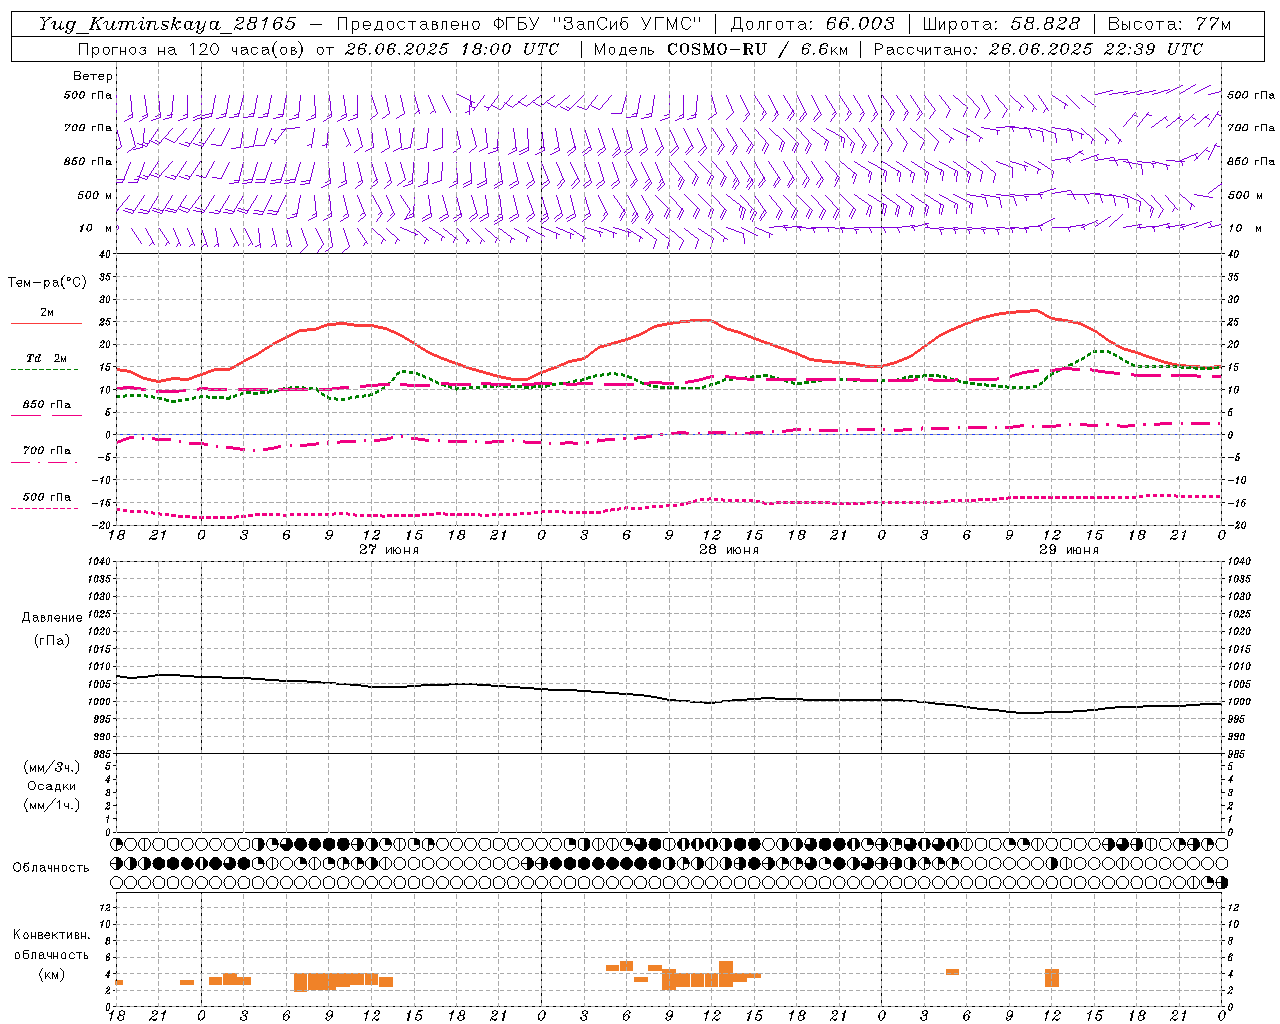
Task: Click the 2м temperature legend entry
Action: (47, 312)
